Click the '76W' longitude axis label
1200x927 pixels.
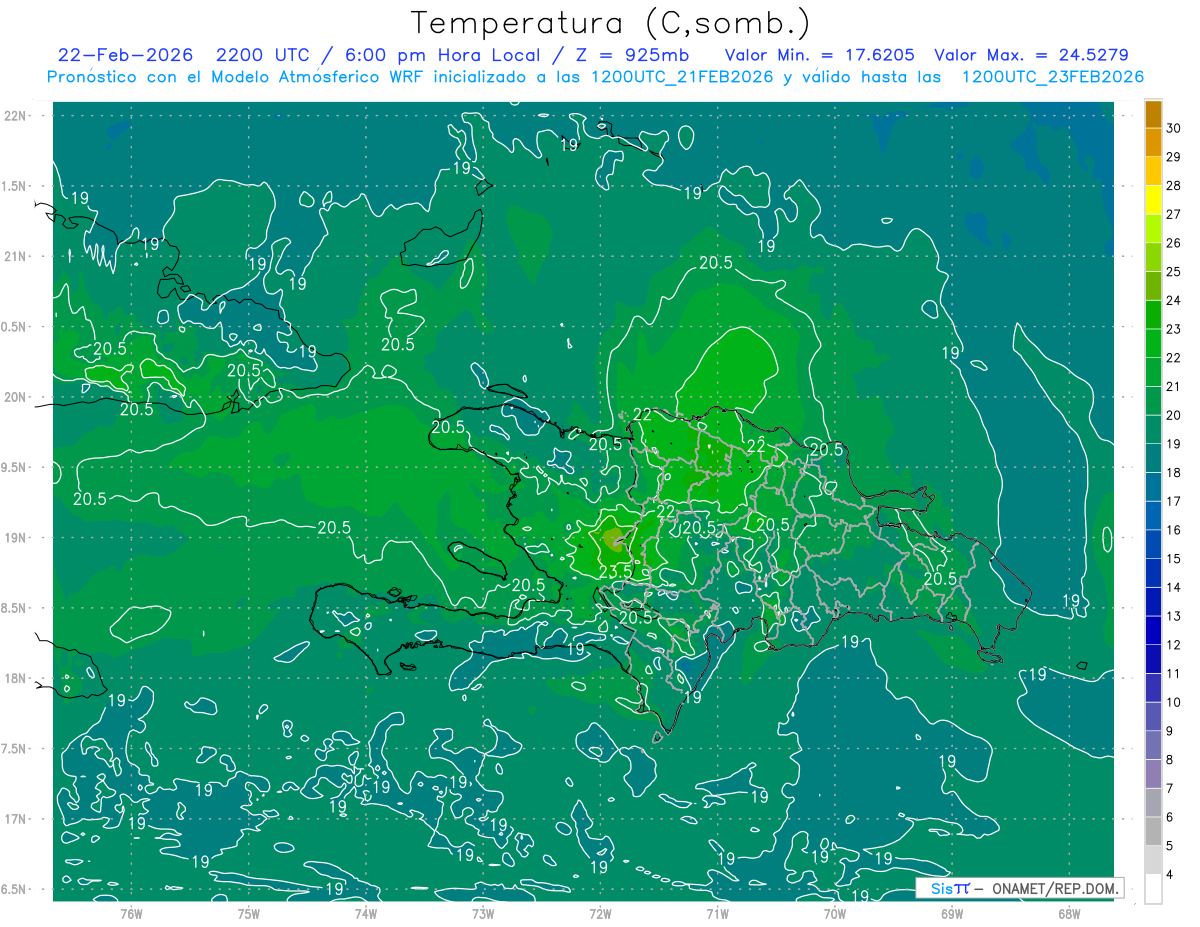[131, 914]
